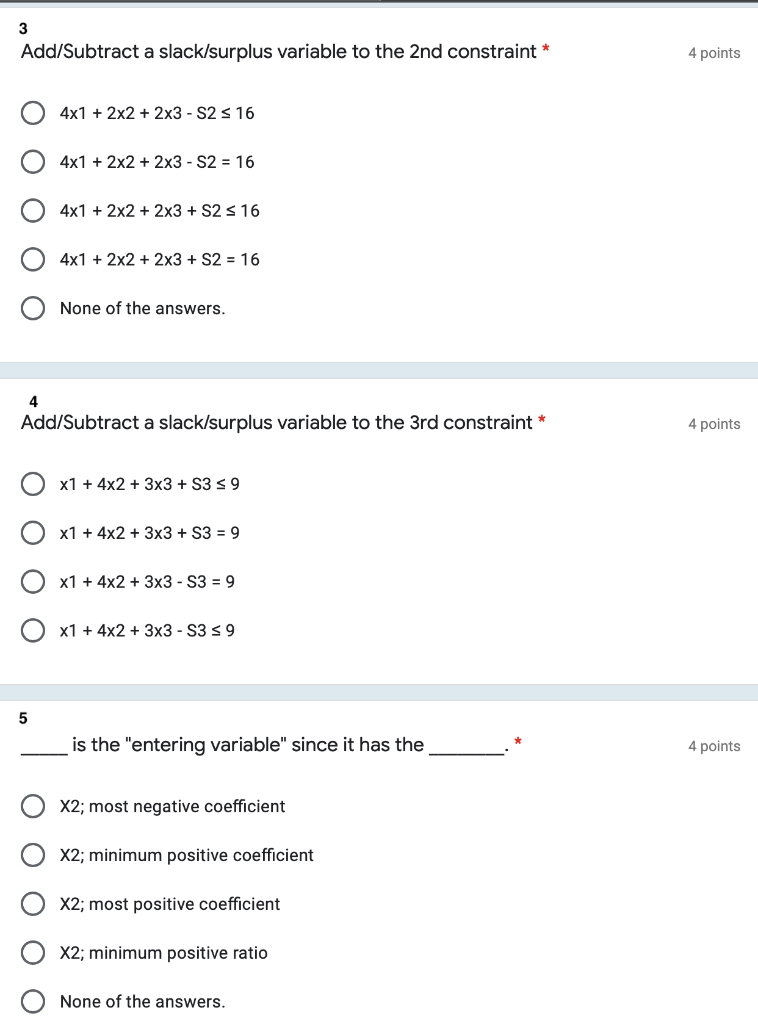This screenshot has height=1024, width=758.
Task: Choose "4x1 + 2x2 + 2x3 - S2 = 16"
Action: 33,161
